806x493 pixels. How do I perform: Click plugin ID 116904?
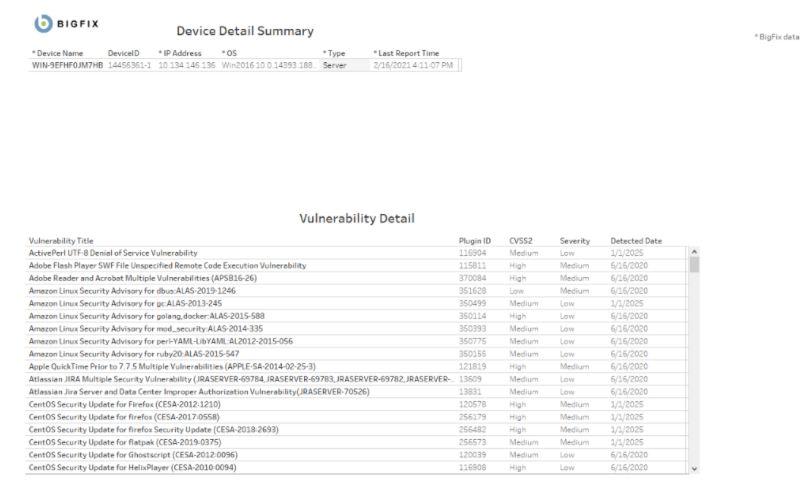point(472,253)
